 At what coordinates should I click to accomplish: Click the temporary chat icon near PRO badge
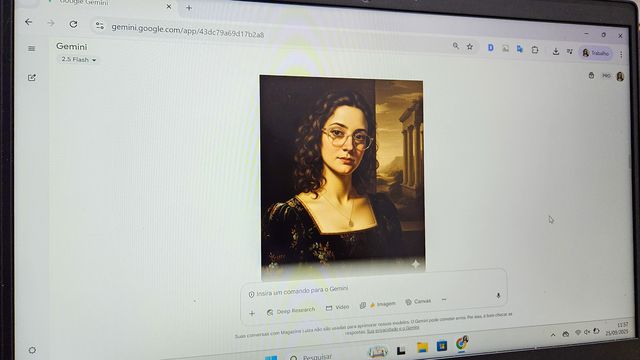(x=591, y=76)
